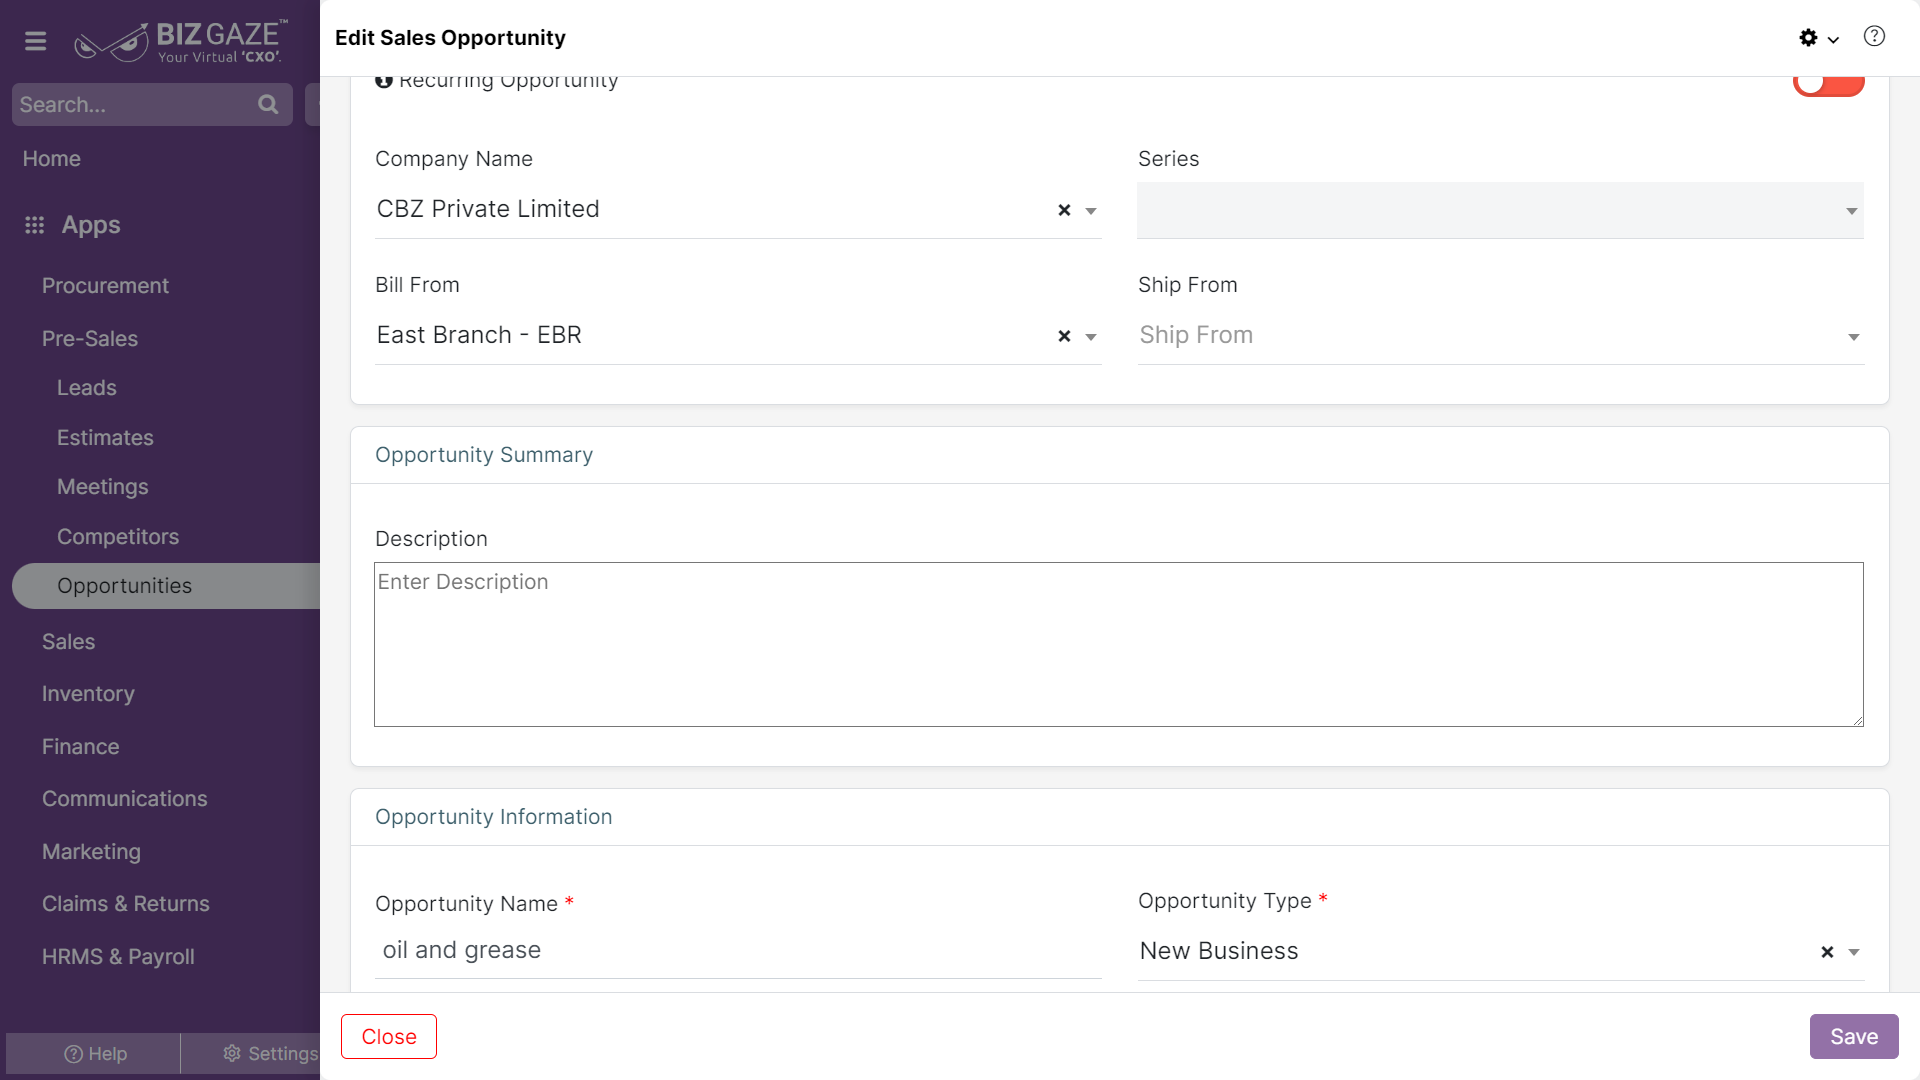Select Opportunities in sidebar
1920x1080 pixels.
click(x=166, y=586)
